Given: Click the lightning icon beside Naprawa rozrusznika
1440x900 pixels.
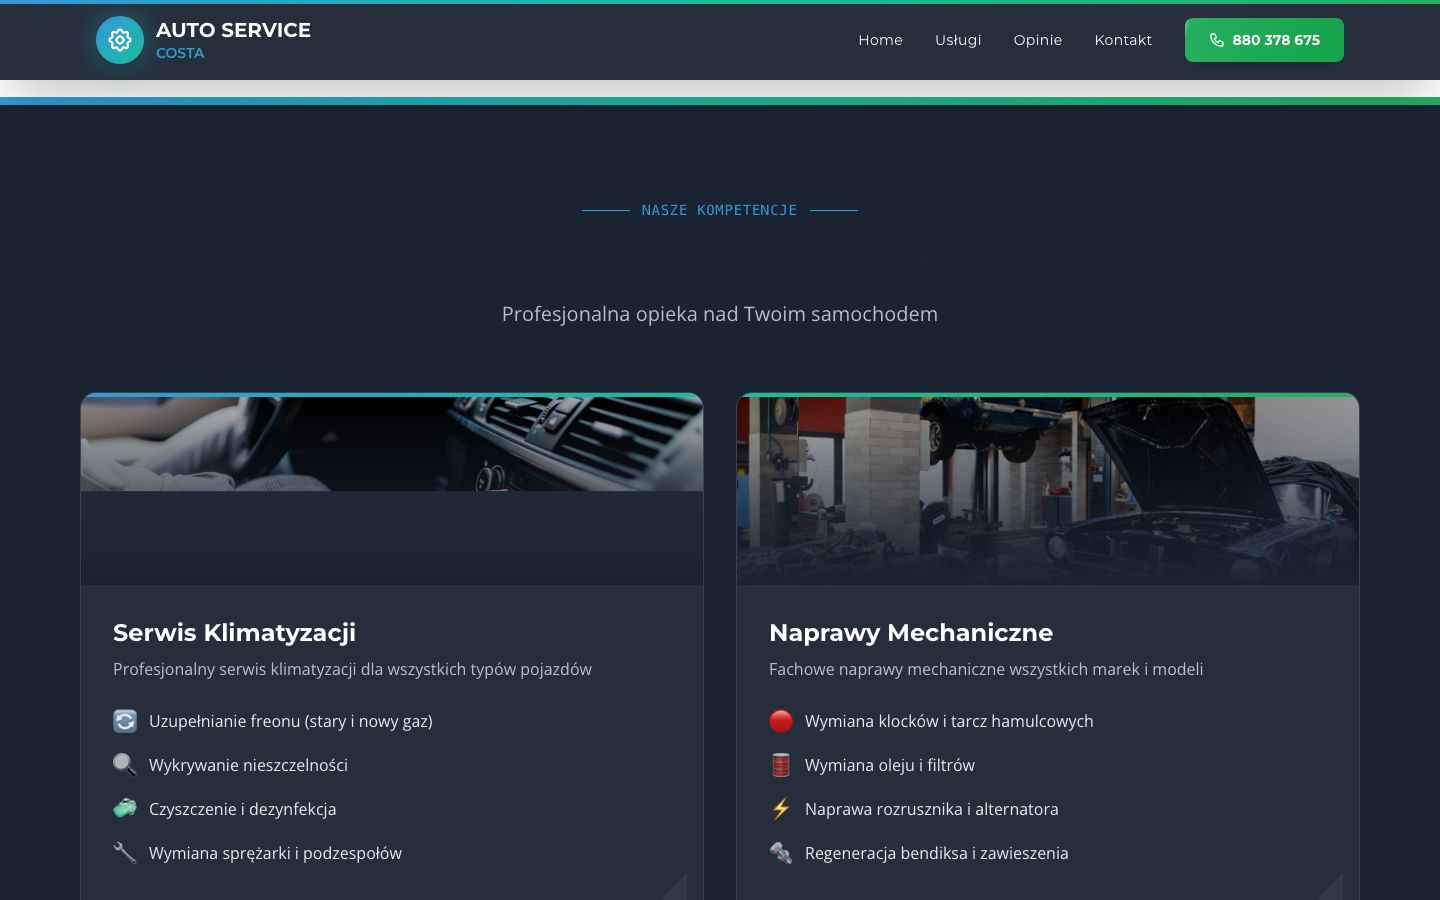Looking at the screenshot, I should click(x=781, y=809).
